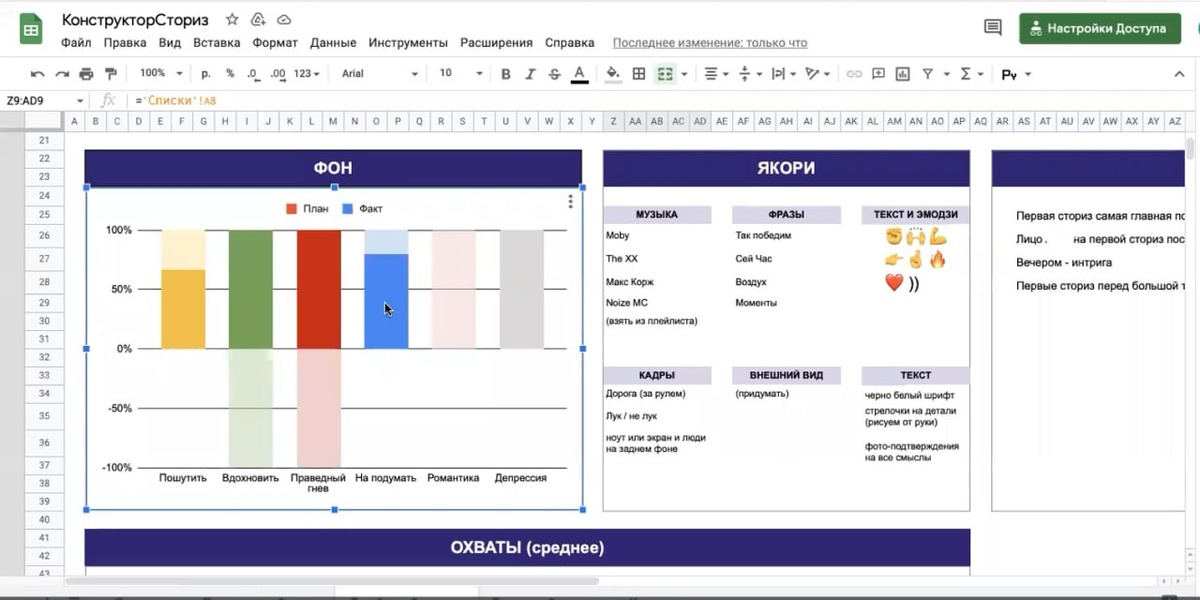Increase decimal places
1200x600 pixels.
tap(278, 74)
